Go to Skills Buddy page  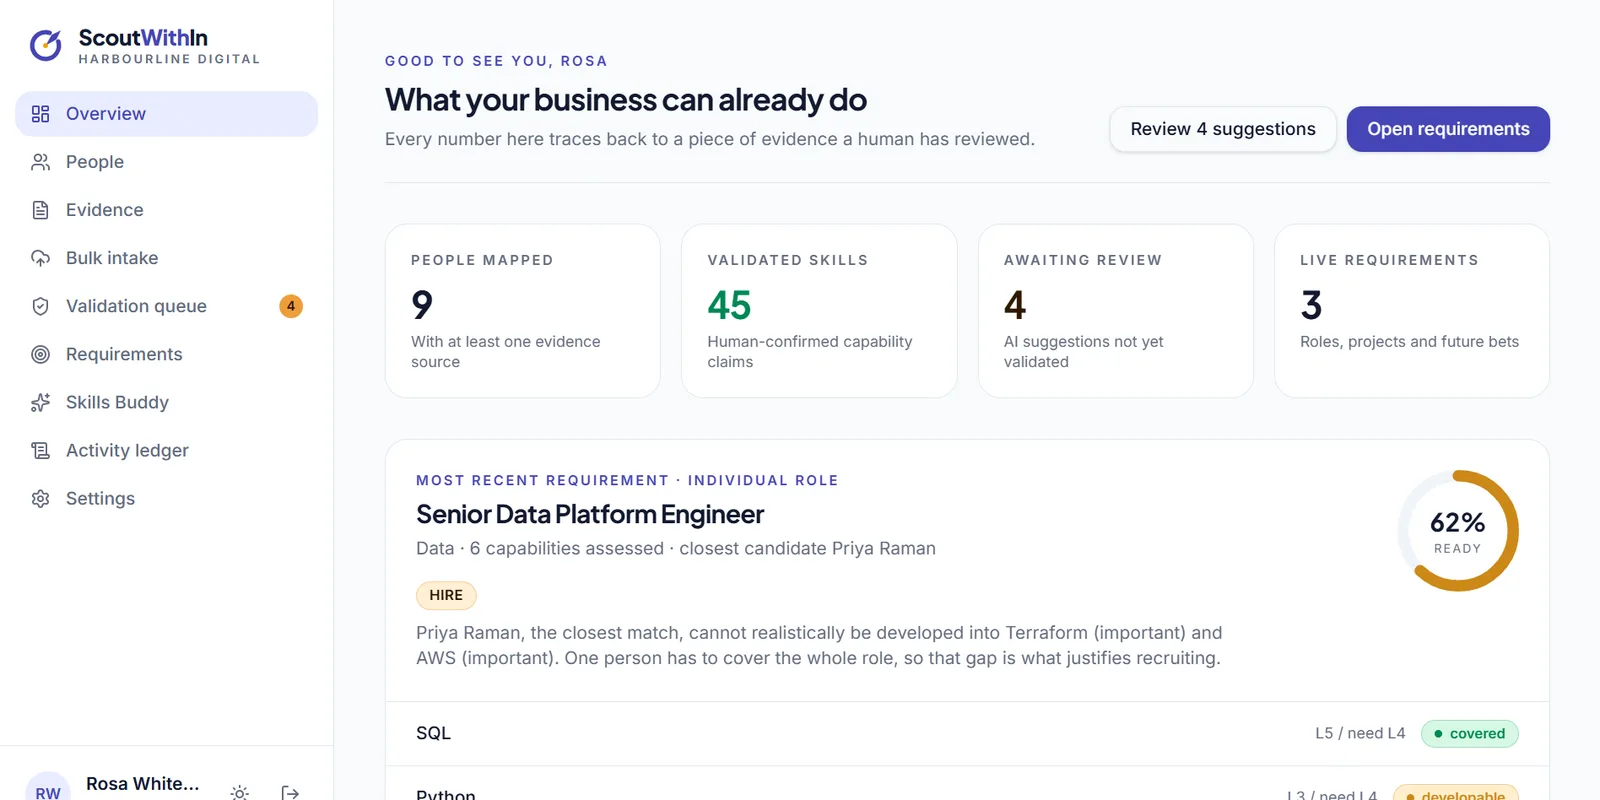click(166, 402)
